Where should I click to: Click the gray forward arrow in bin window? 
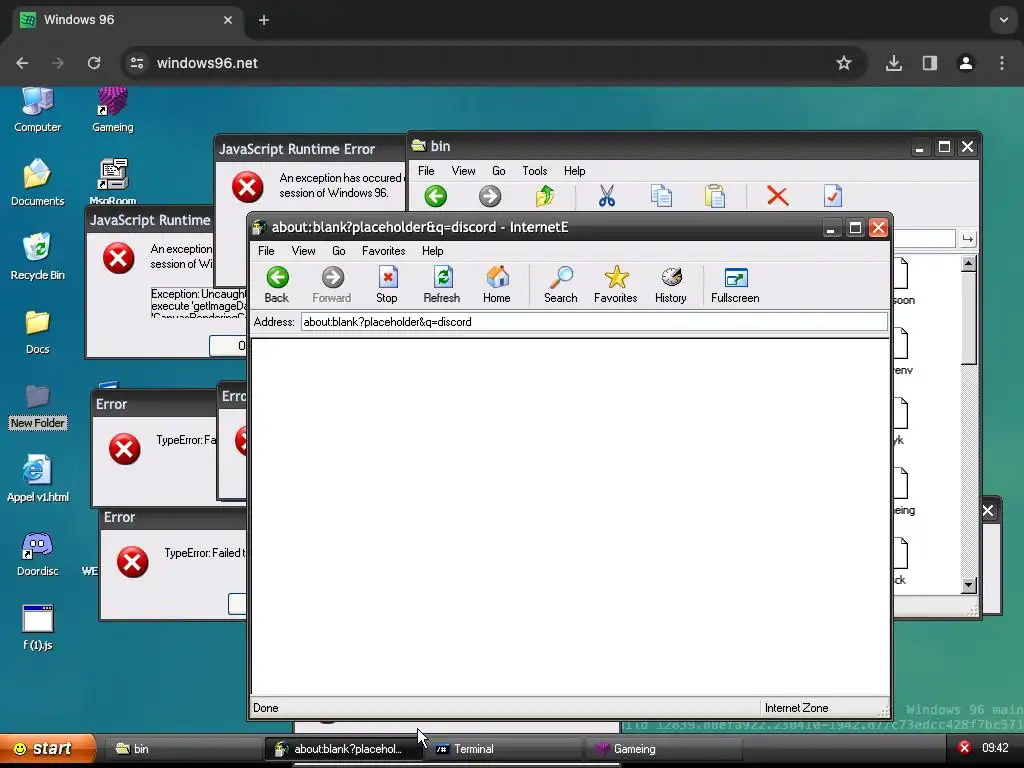coord(490,196)
